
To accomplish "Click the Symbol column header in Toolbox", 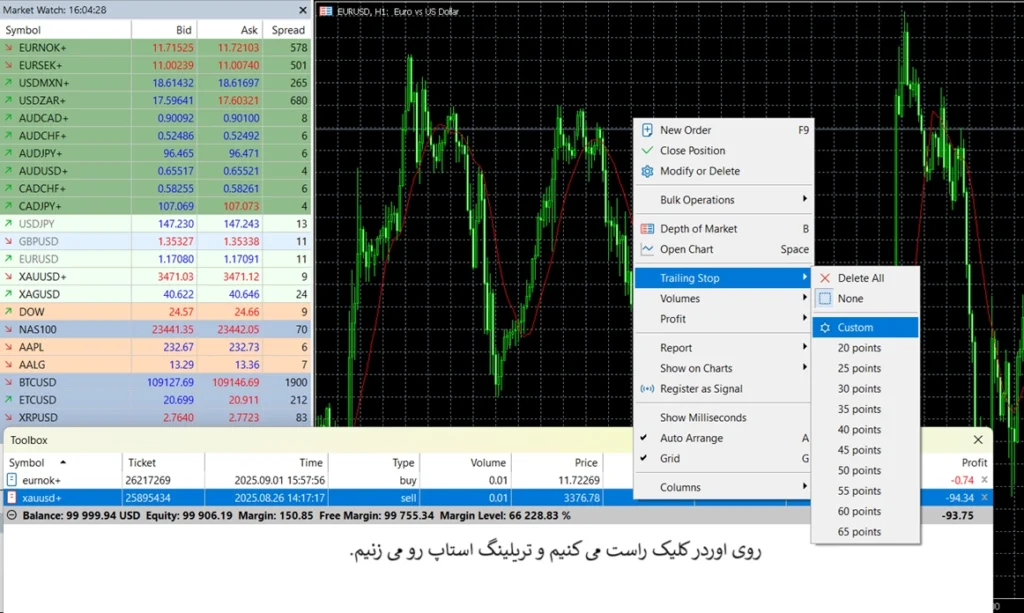I will pos(27,463).
